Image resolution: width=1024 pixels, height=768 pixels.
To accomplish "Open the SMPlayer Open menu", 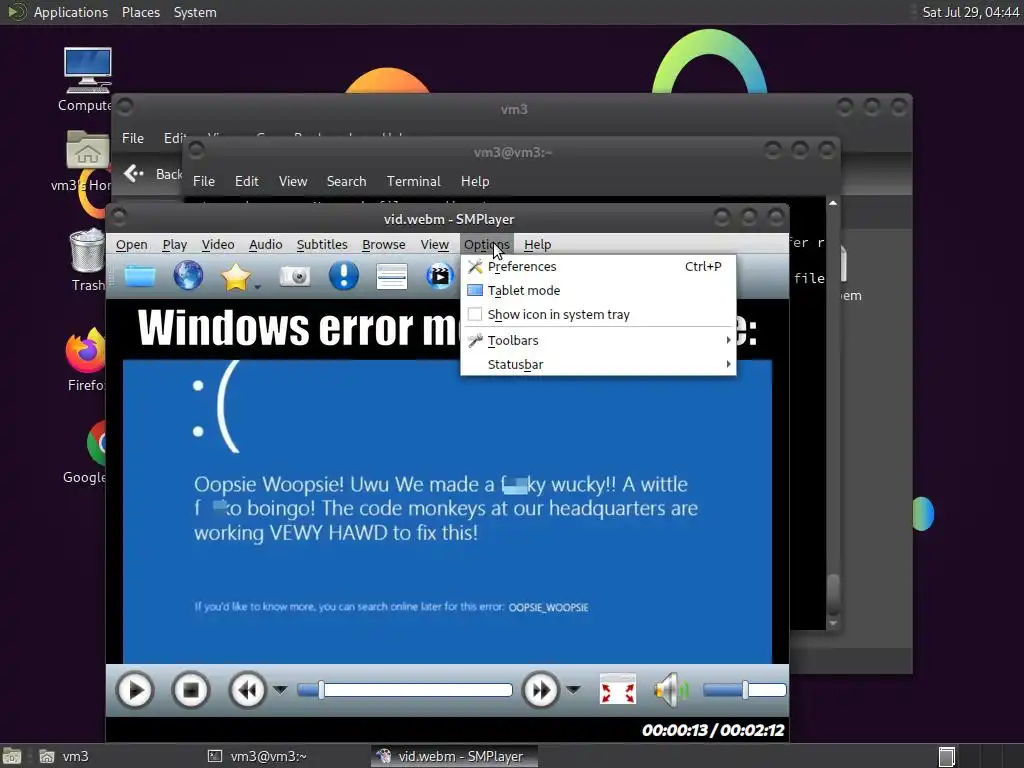I will click(131, 244).
